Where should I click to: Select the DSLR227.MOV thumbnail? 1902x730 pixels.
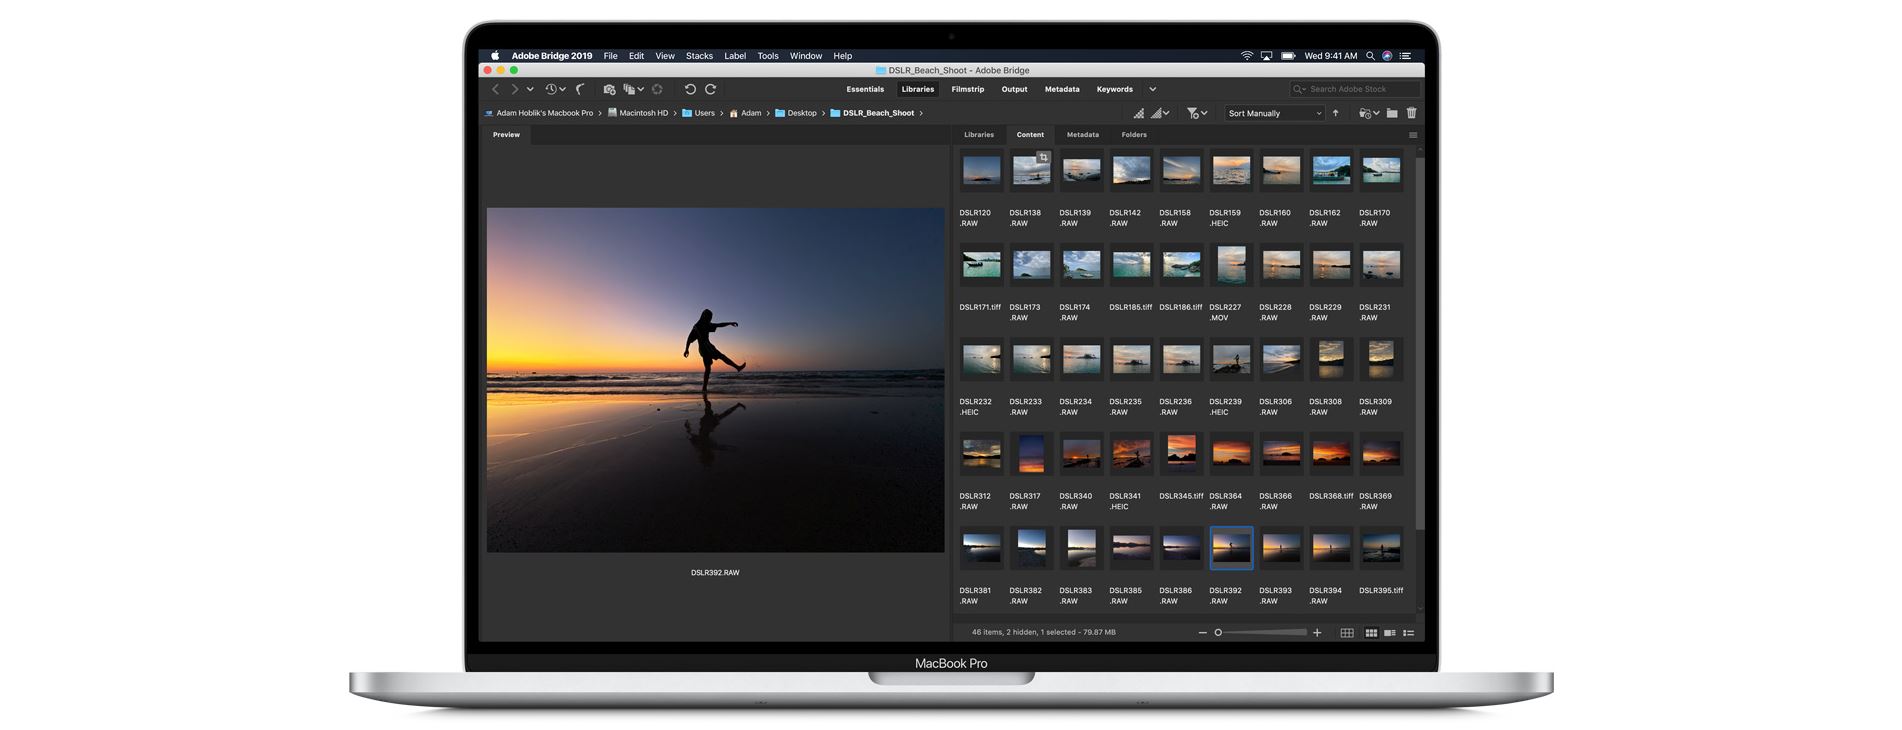tap(1231, 267)
